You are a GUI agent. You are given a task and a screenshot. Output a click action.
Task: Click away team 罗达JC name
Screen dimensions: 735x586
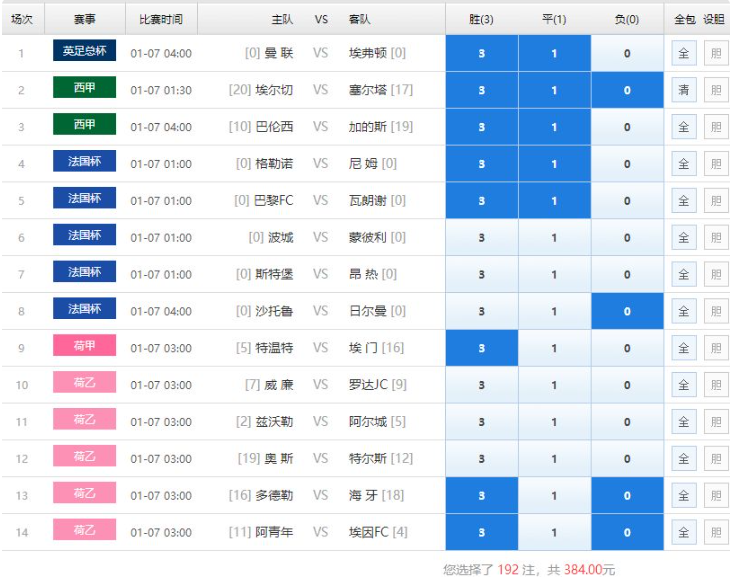pyautogui.click(x=368, y=385)
